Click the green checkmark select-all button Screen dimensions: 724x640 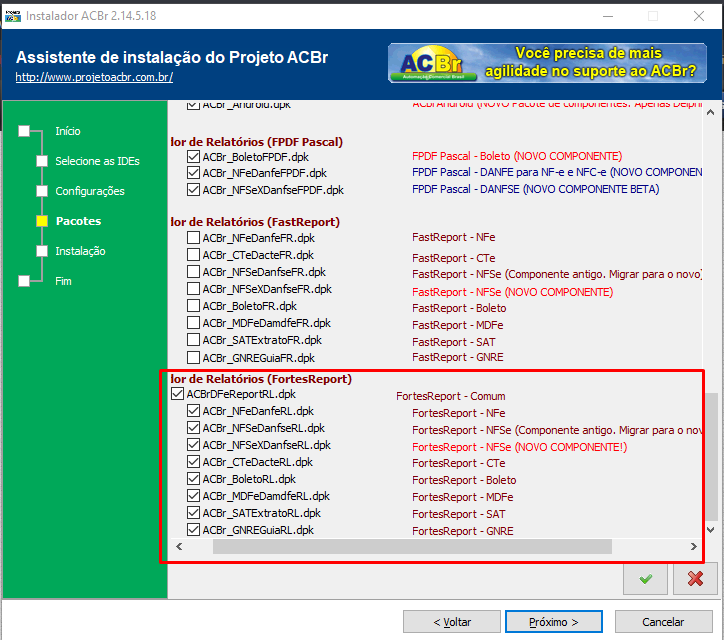point(645,579)
